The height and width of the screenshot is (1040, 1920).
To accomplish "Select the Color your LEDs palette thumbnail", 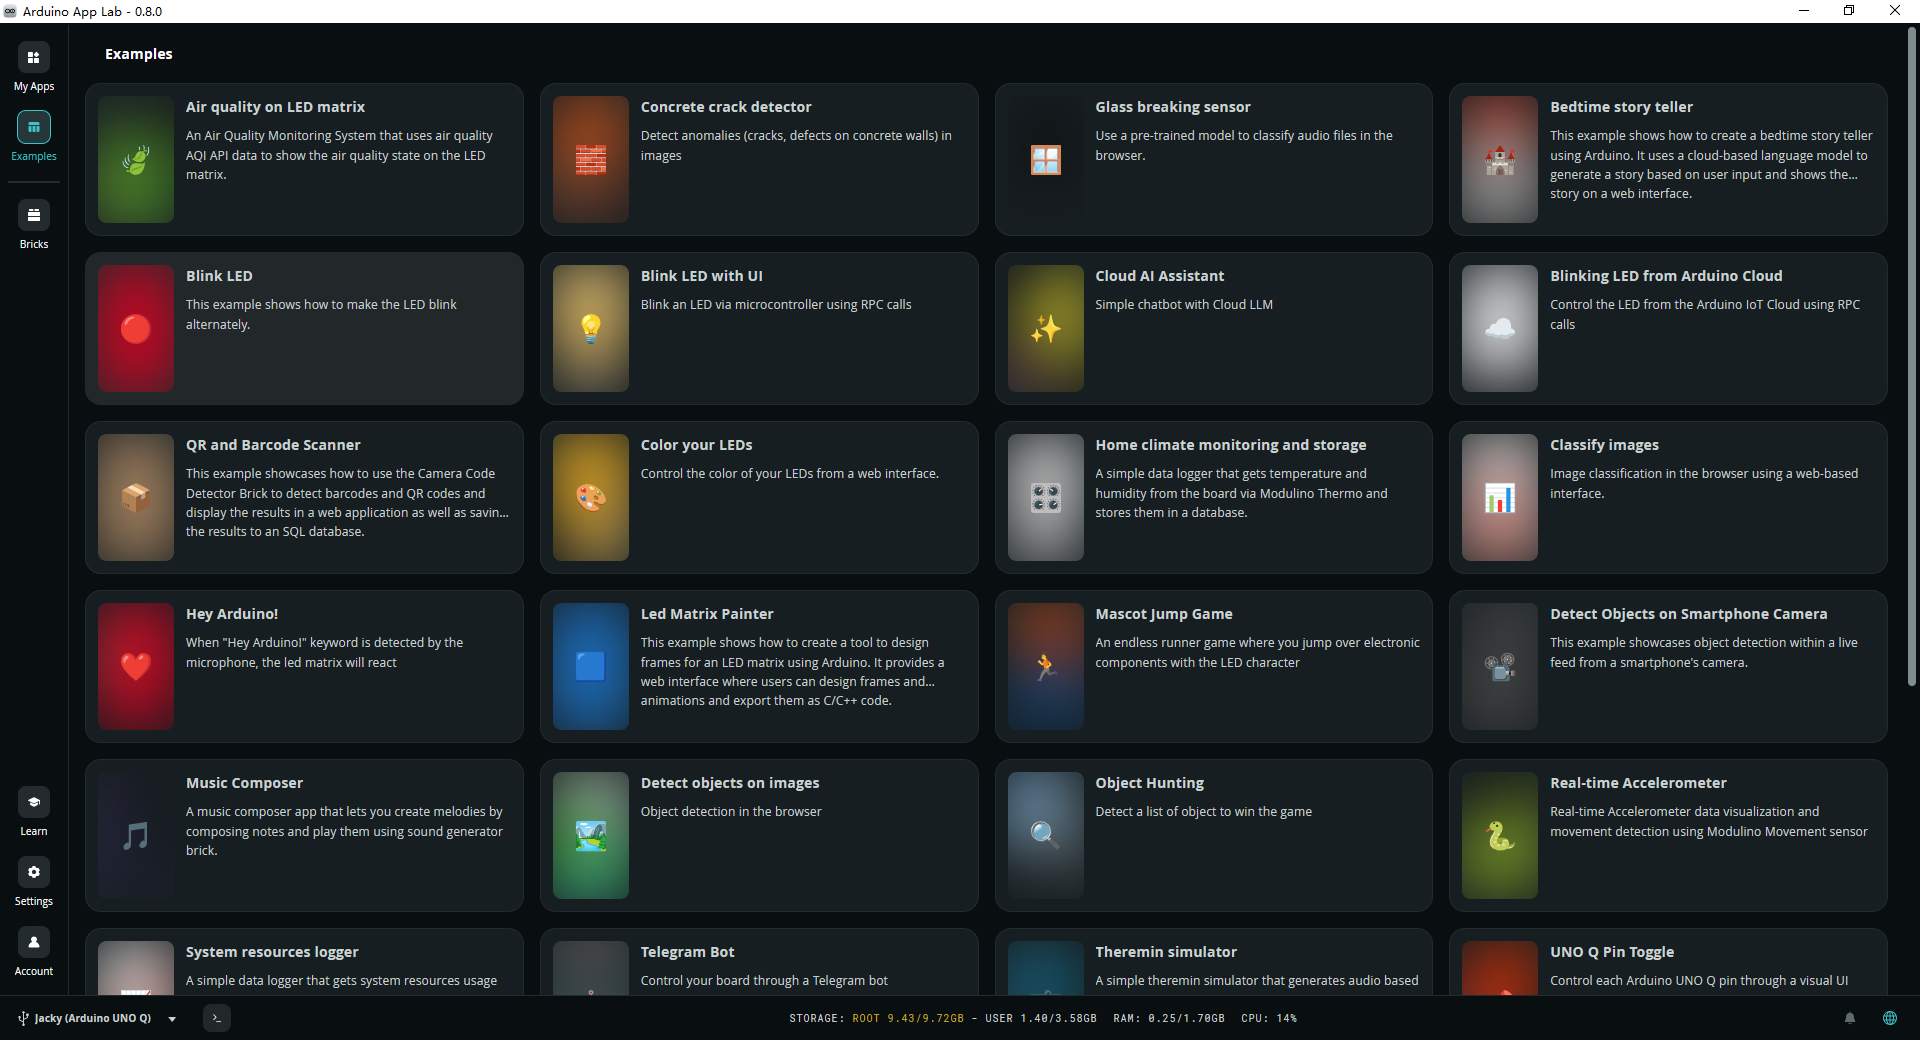I will pos(590,497).
